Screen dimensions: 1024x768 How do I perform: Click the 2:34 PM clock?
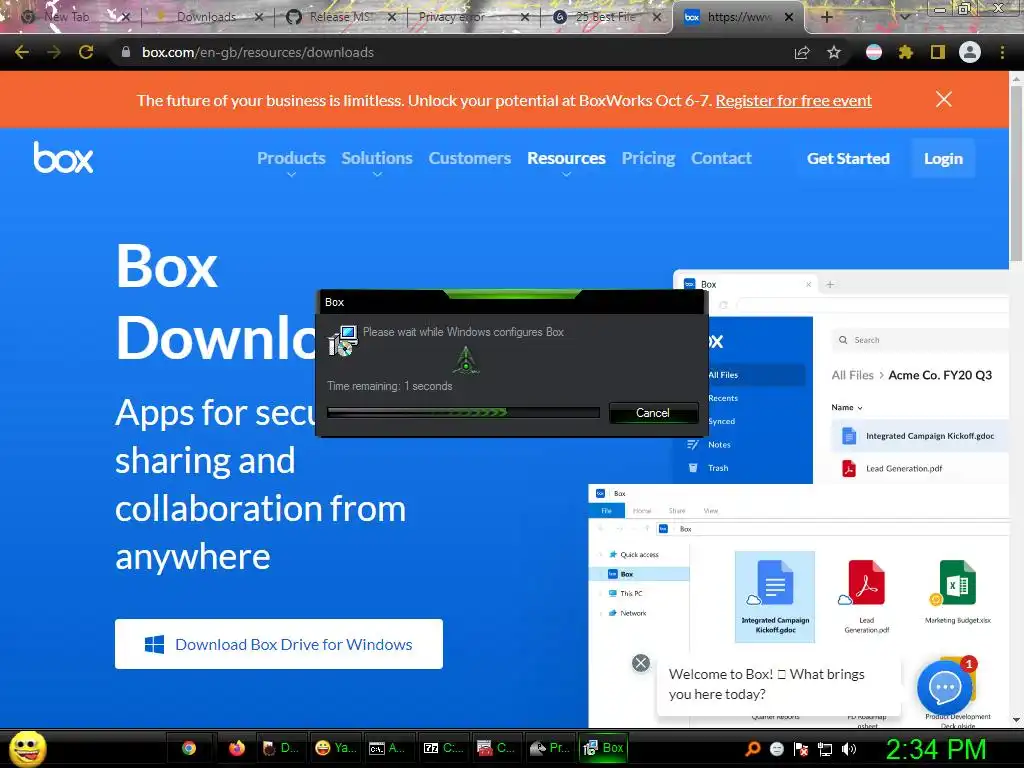(x=935, y=748)
